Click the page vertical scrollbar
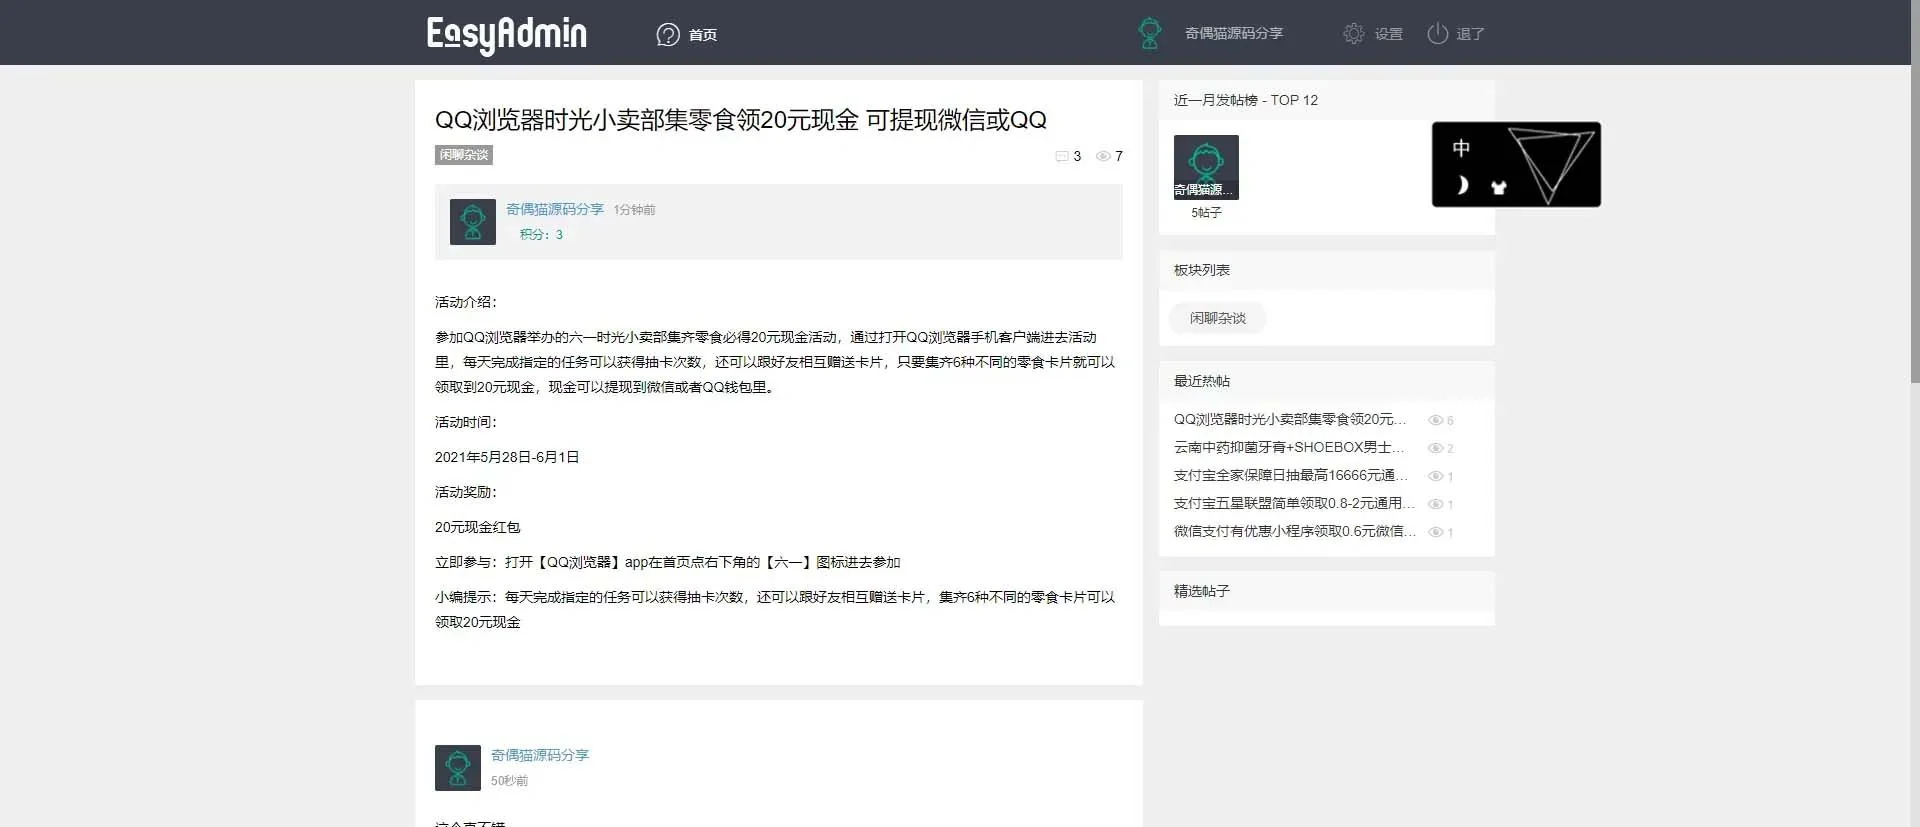 click(x=1914, y=200)
